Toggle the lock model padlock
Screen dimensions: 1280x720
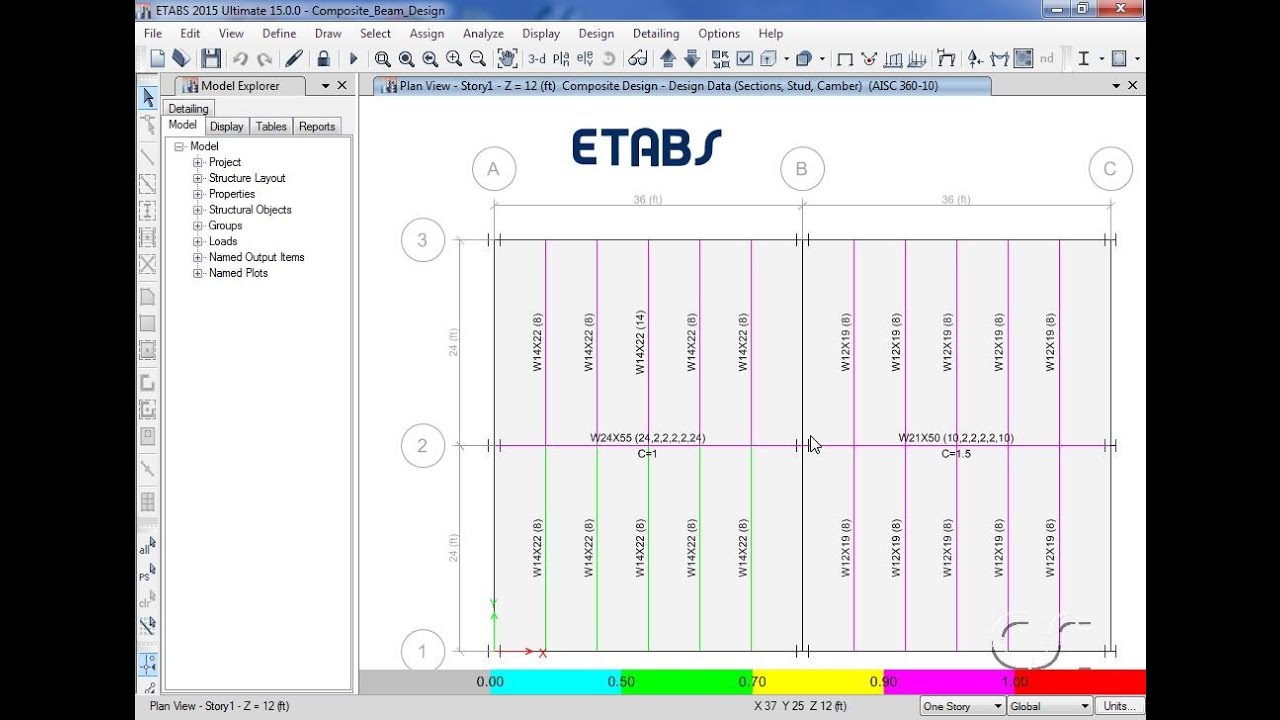[x=323, y=59]
